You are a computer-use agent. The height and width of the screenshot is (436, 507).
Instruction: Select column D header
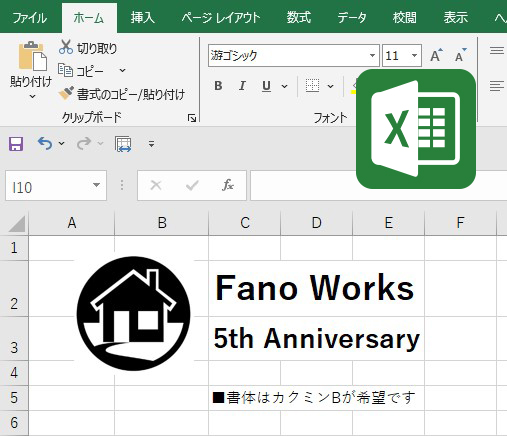[316, 223]
